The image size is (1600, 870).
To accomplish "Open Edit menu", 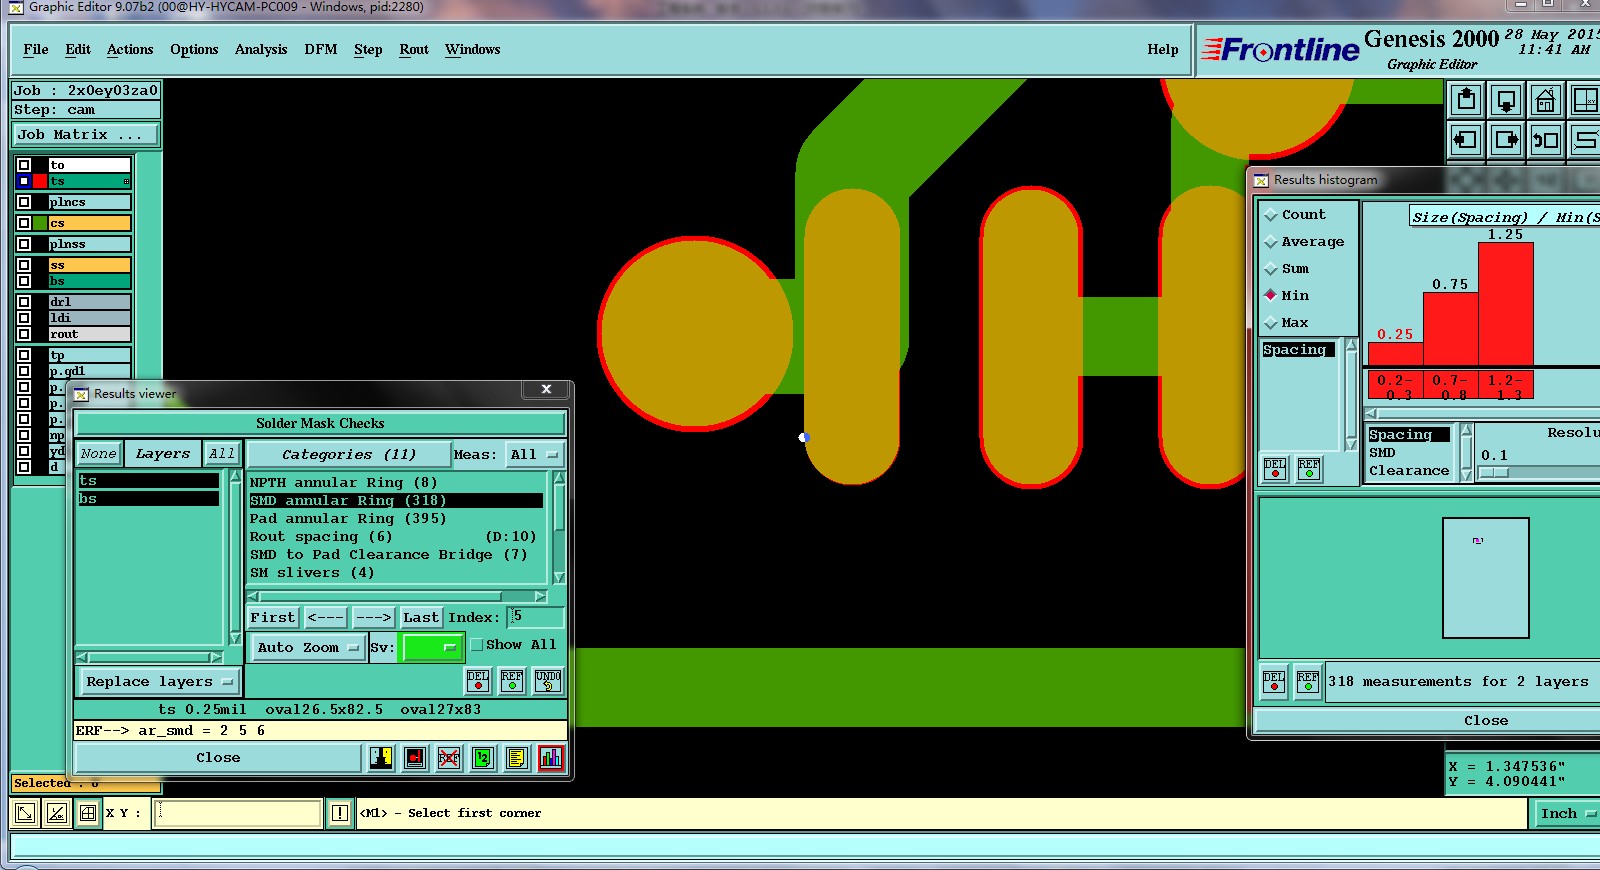I will click(x=78, y=49).
